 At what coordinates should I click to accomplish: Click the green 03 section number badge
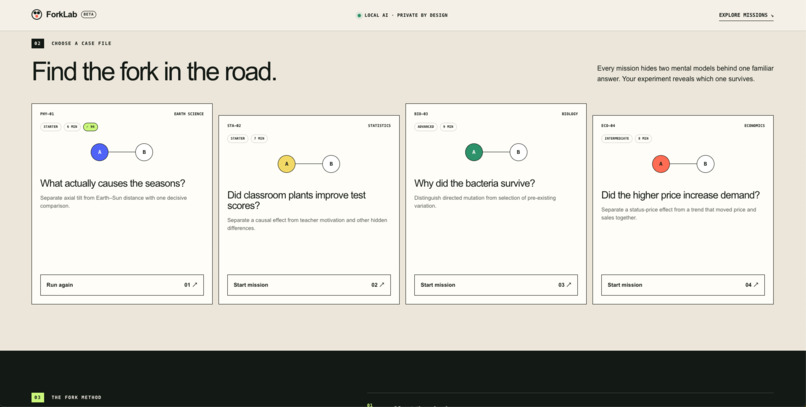38,397
